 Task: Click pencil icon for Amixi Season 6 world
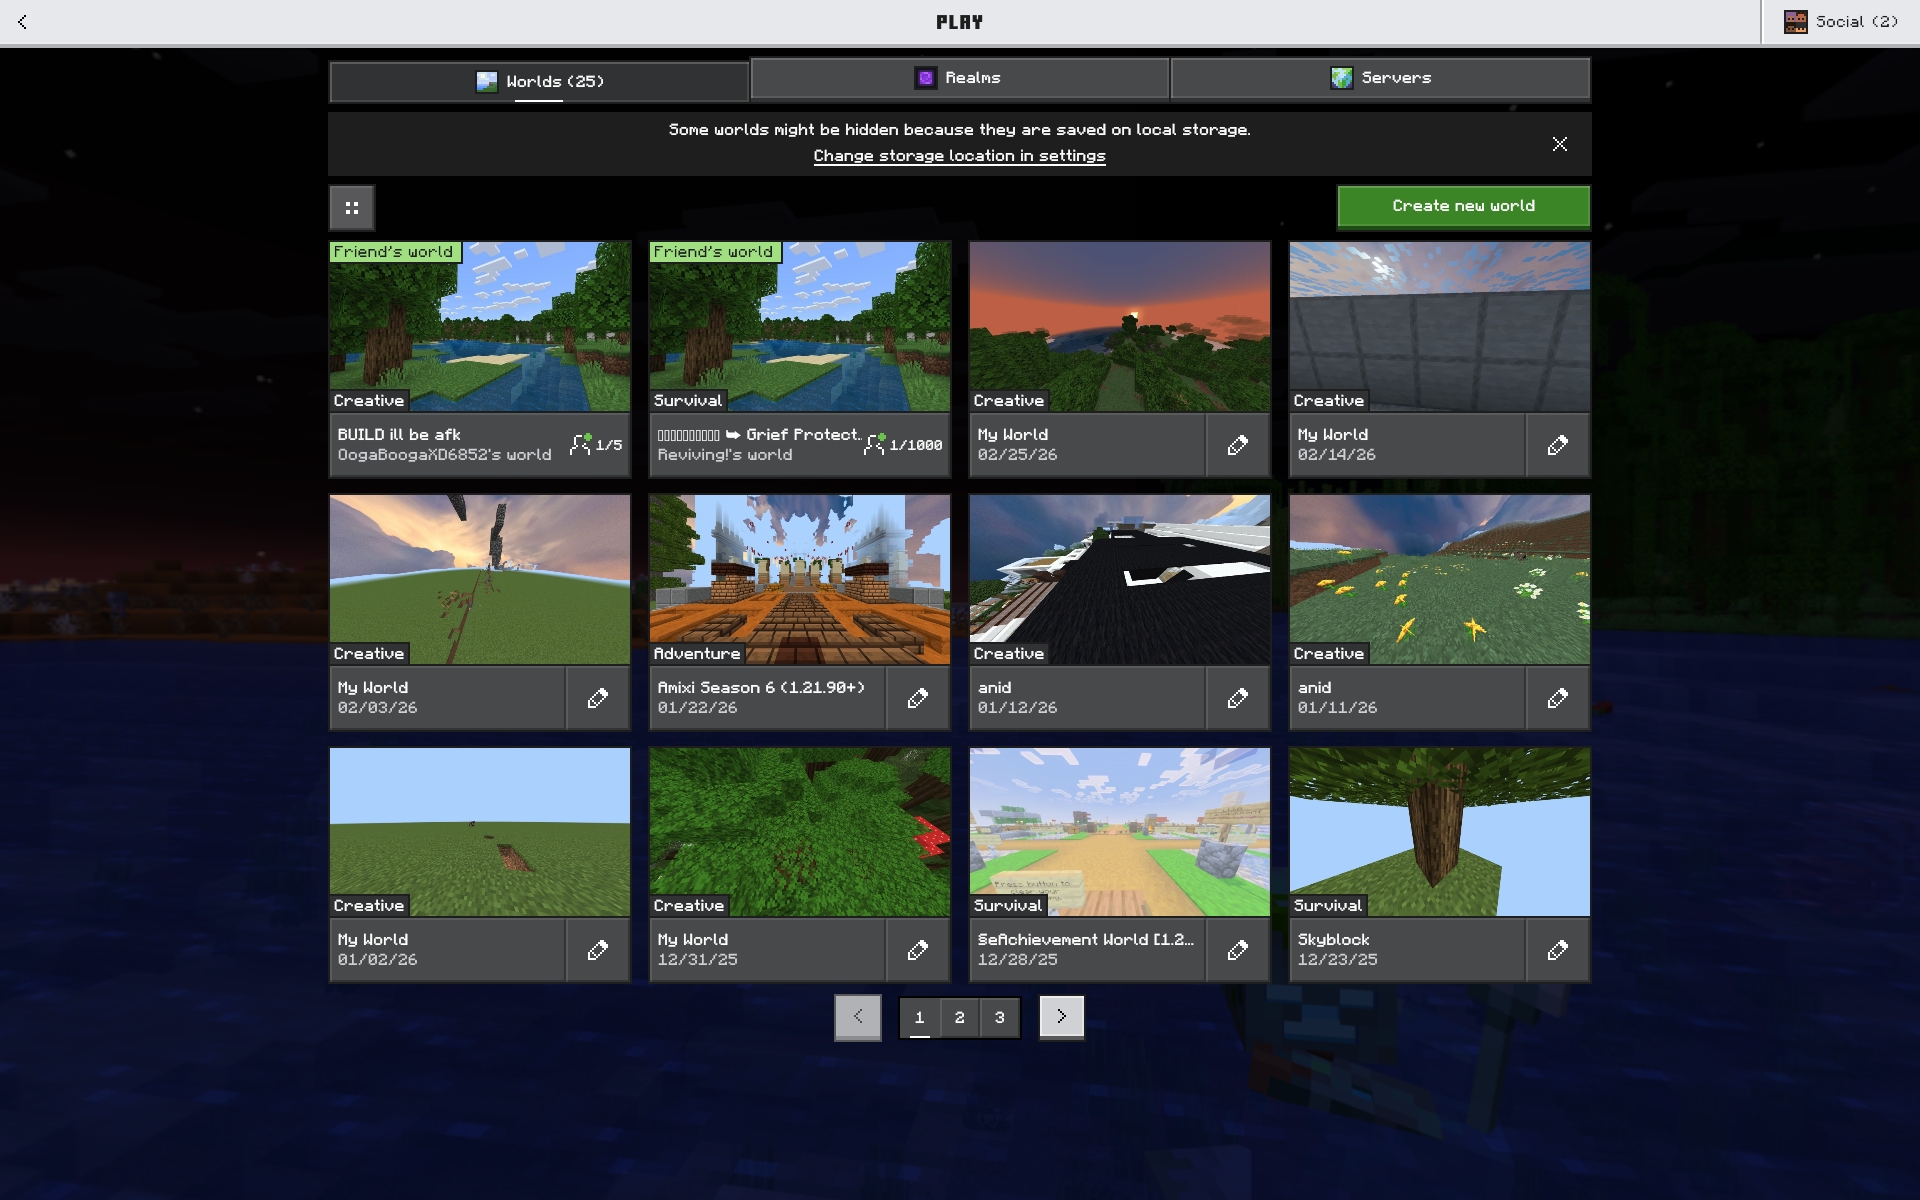pos(918,698)
